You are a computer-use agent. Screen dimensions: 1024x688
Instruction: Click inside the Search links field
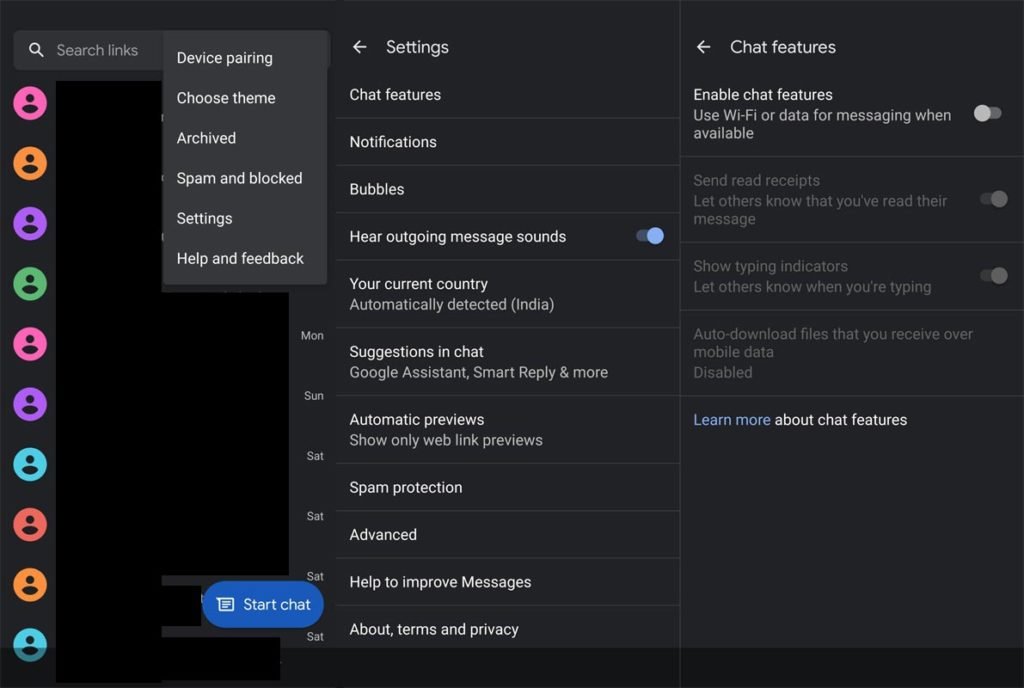(x=98, y=50)
